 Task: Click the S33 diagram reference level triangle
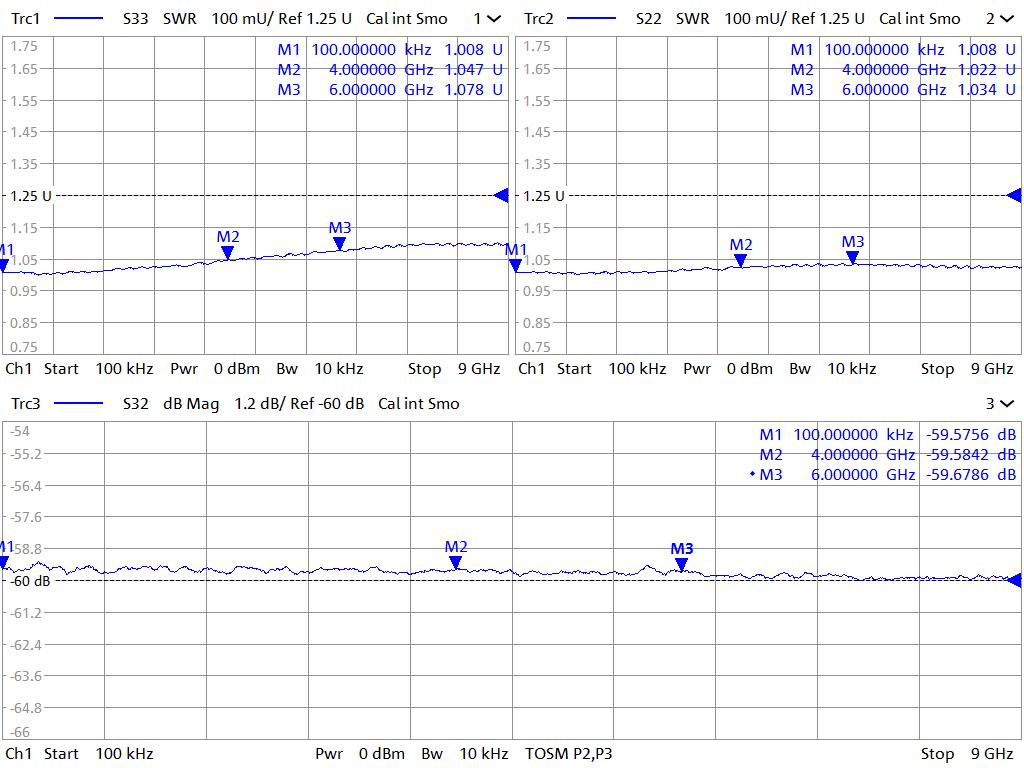coord(501,195)
